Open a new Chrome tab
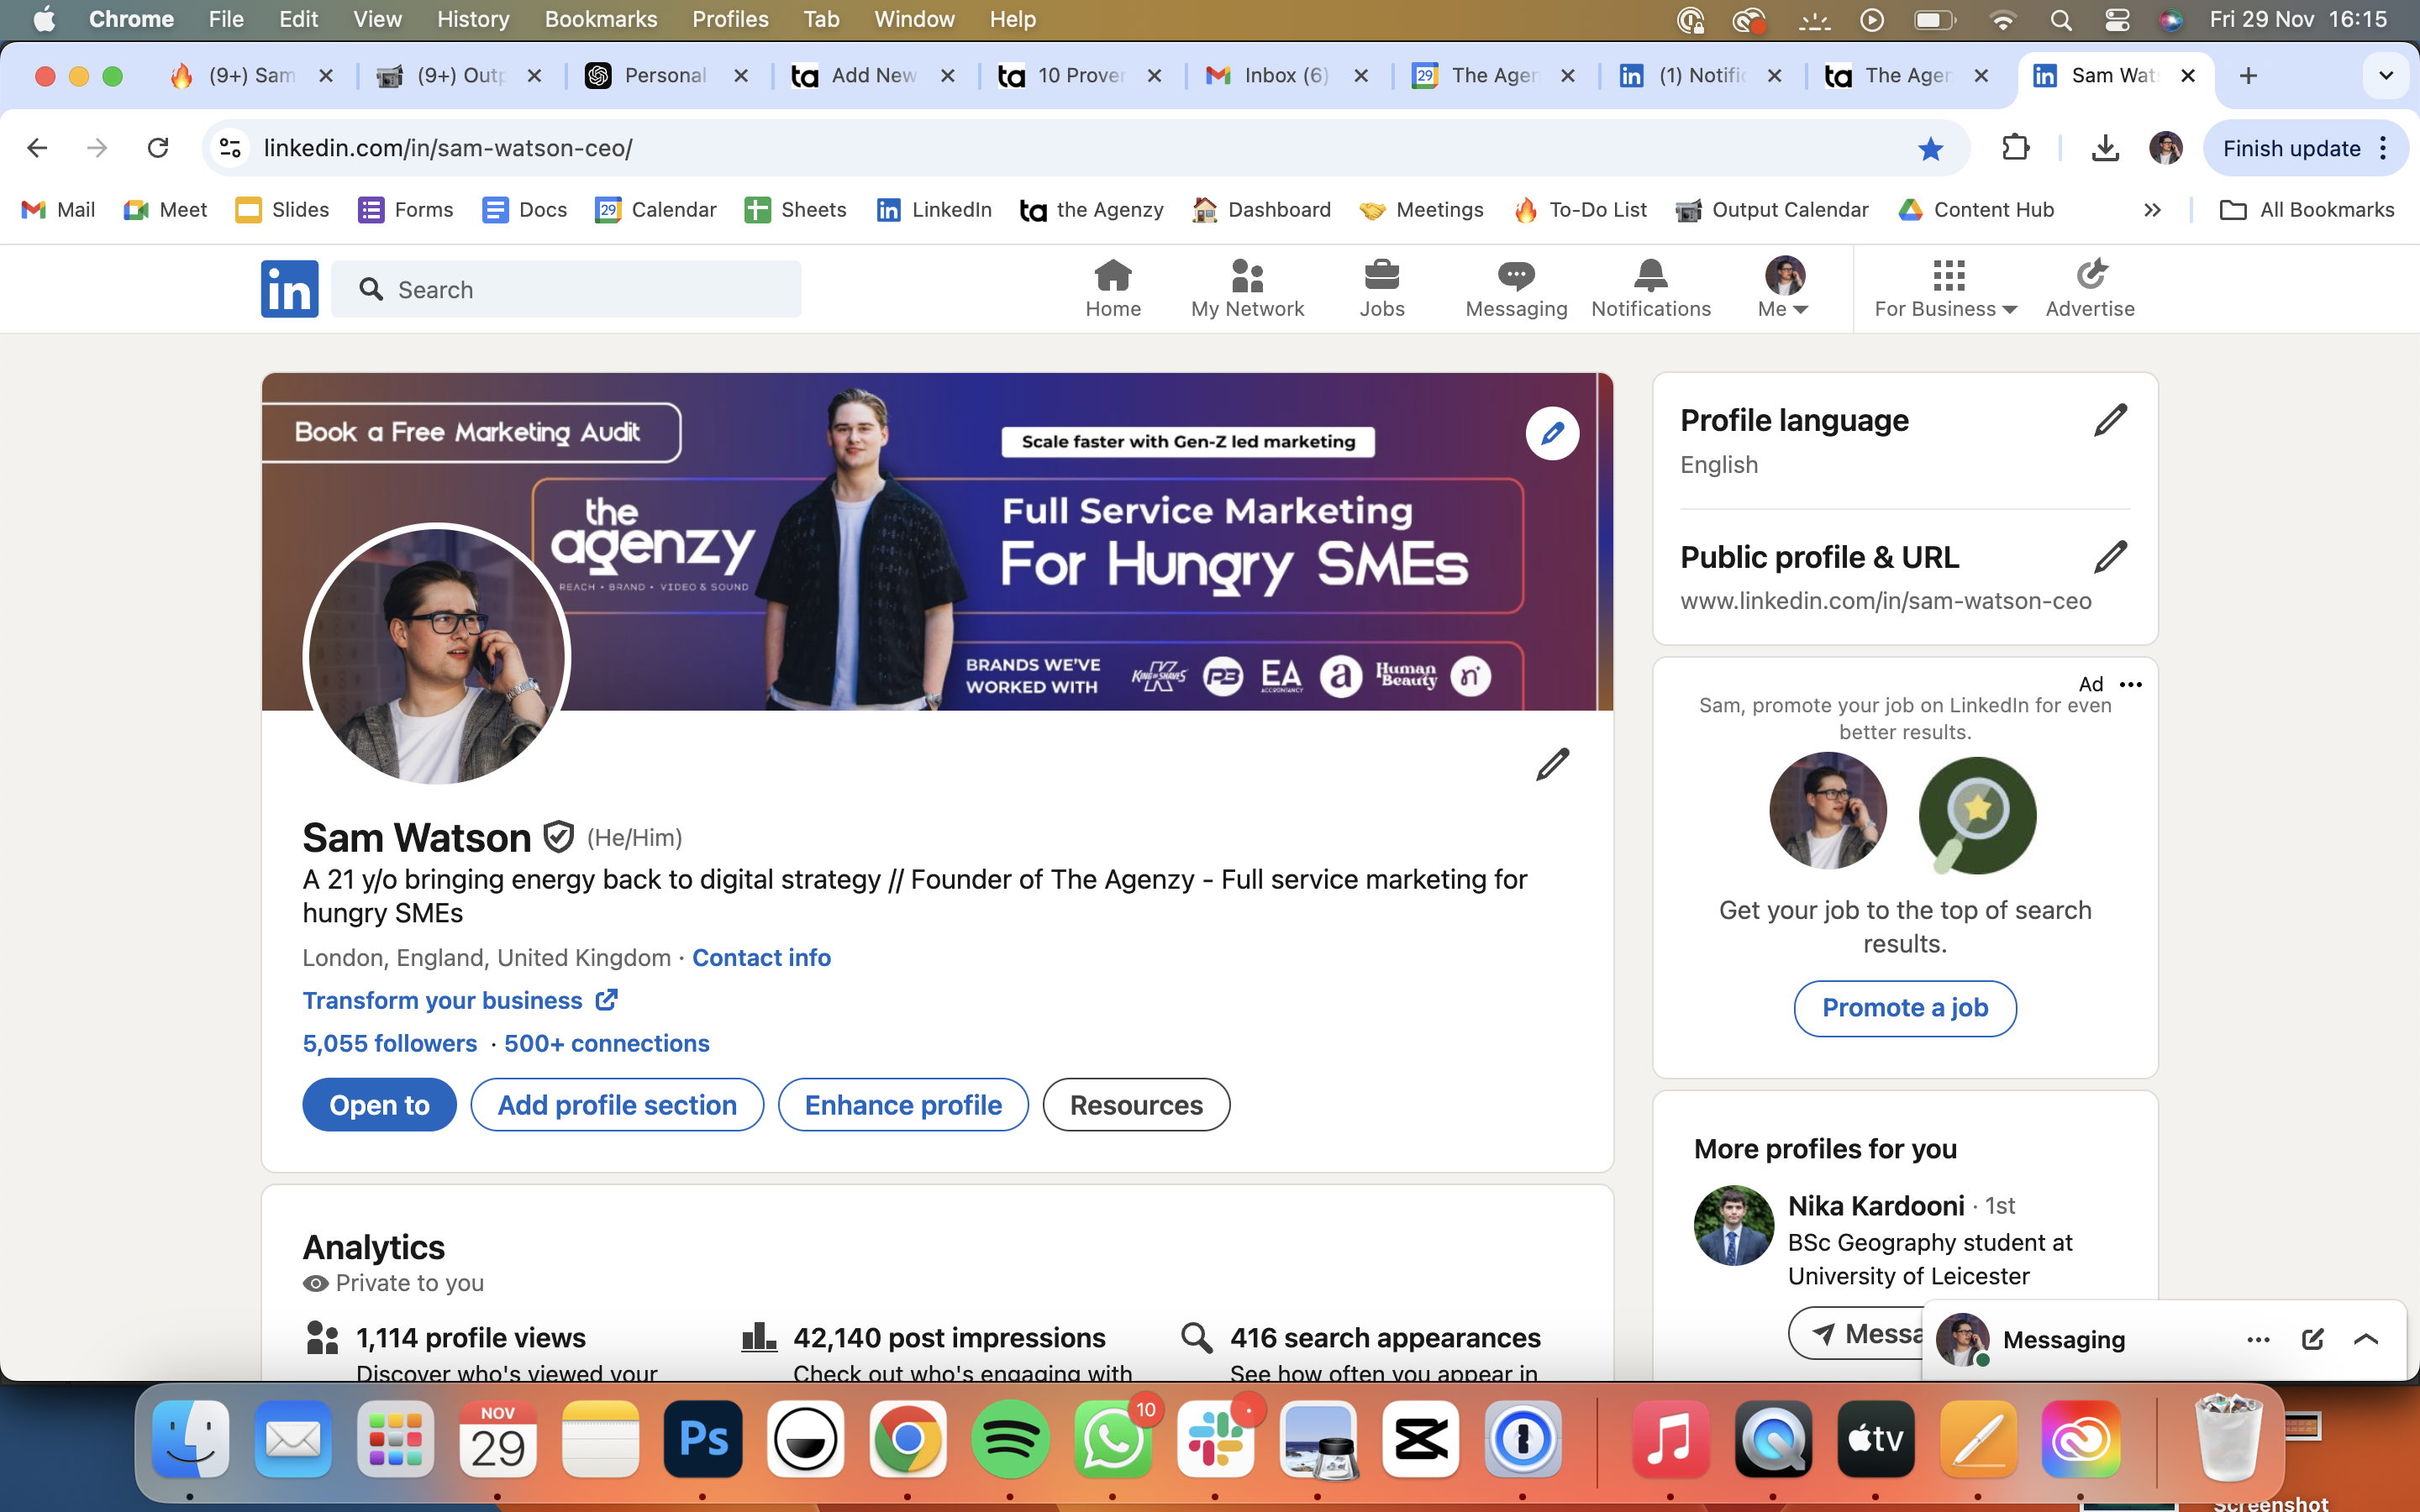This screenshot has height=1512, width=2420. point(2248,76)
